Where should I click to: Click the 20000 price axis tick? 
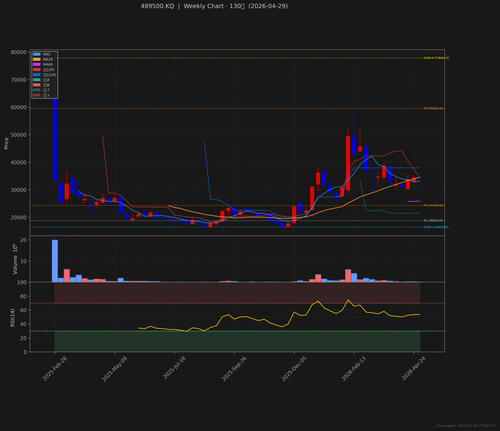[x=19, y=217]
